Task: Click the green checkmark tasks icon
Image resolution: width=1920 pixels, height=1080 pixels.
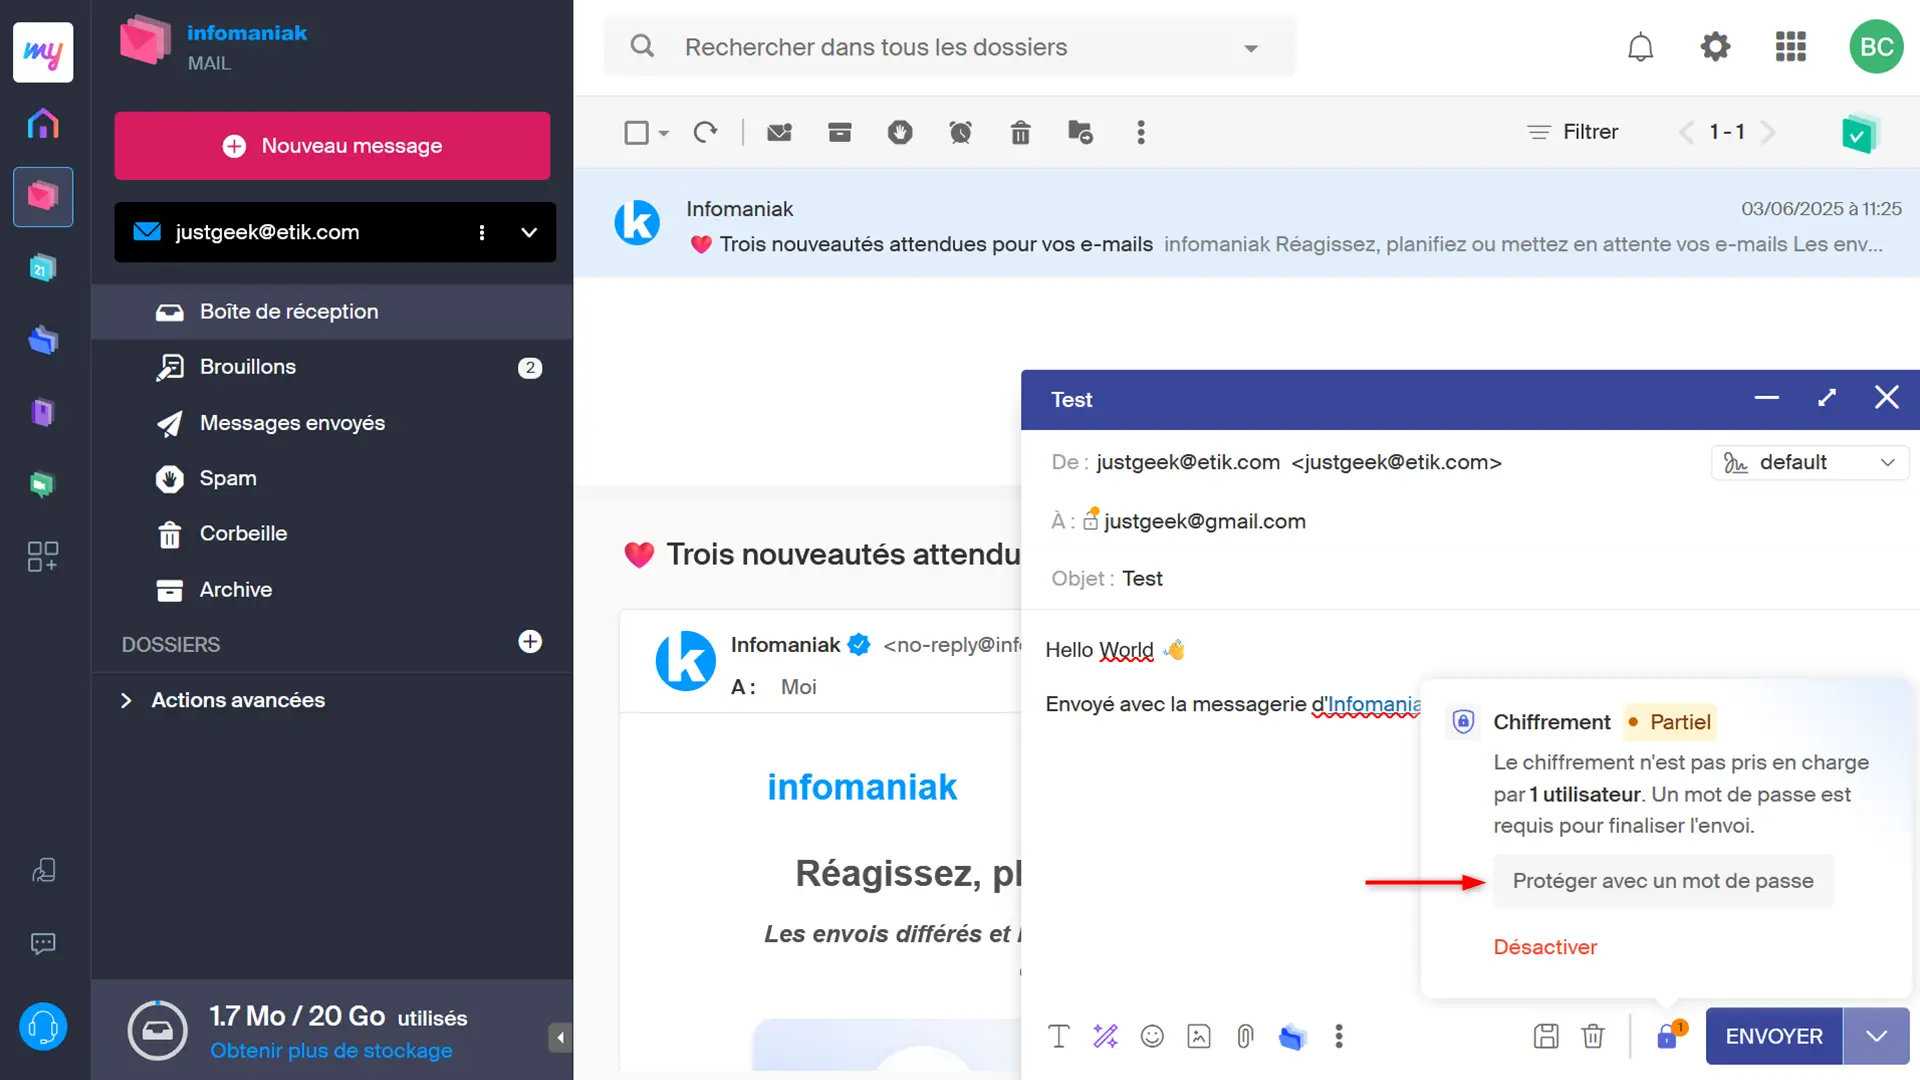Action: click(x=1859, y=133)
